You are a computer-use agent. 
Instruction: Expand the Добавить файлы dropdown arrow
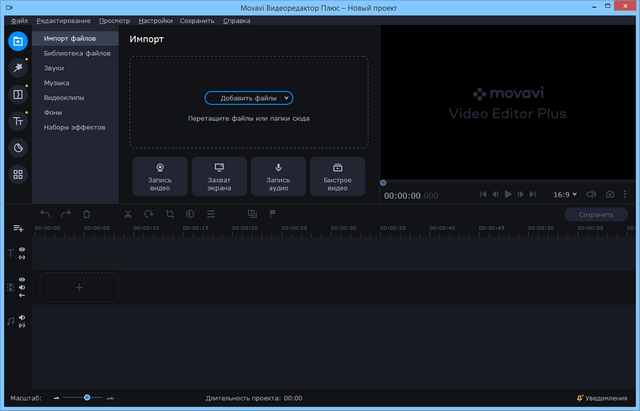(287, 98)
